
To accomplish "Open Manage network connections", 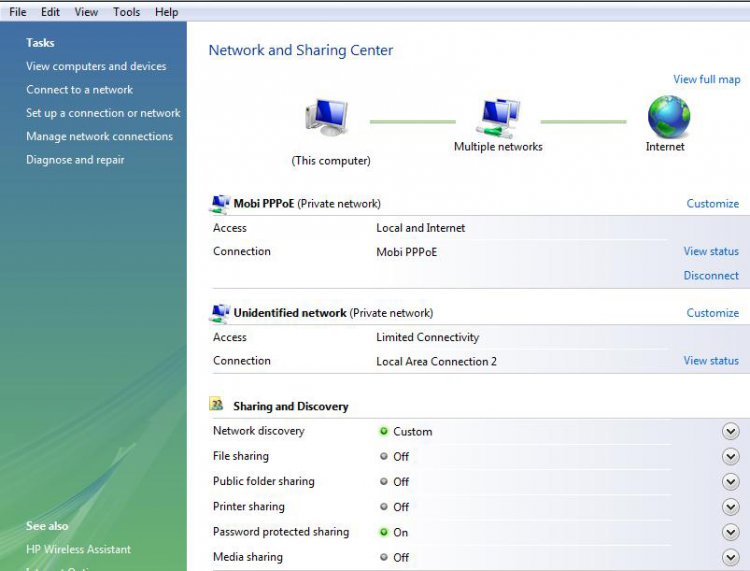I will click(99, 136).
